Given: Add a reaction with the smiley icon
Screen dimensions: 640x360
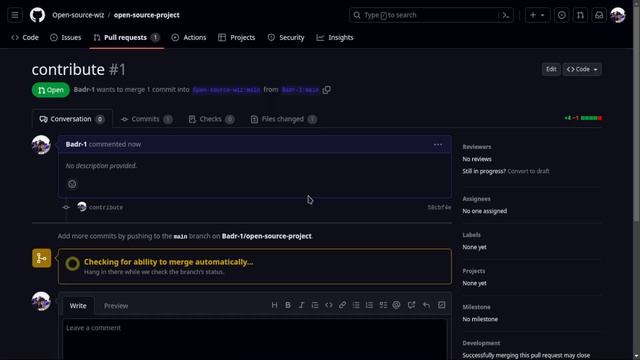Looking at the screenshot, I should click(72, 184).
